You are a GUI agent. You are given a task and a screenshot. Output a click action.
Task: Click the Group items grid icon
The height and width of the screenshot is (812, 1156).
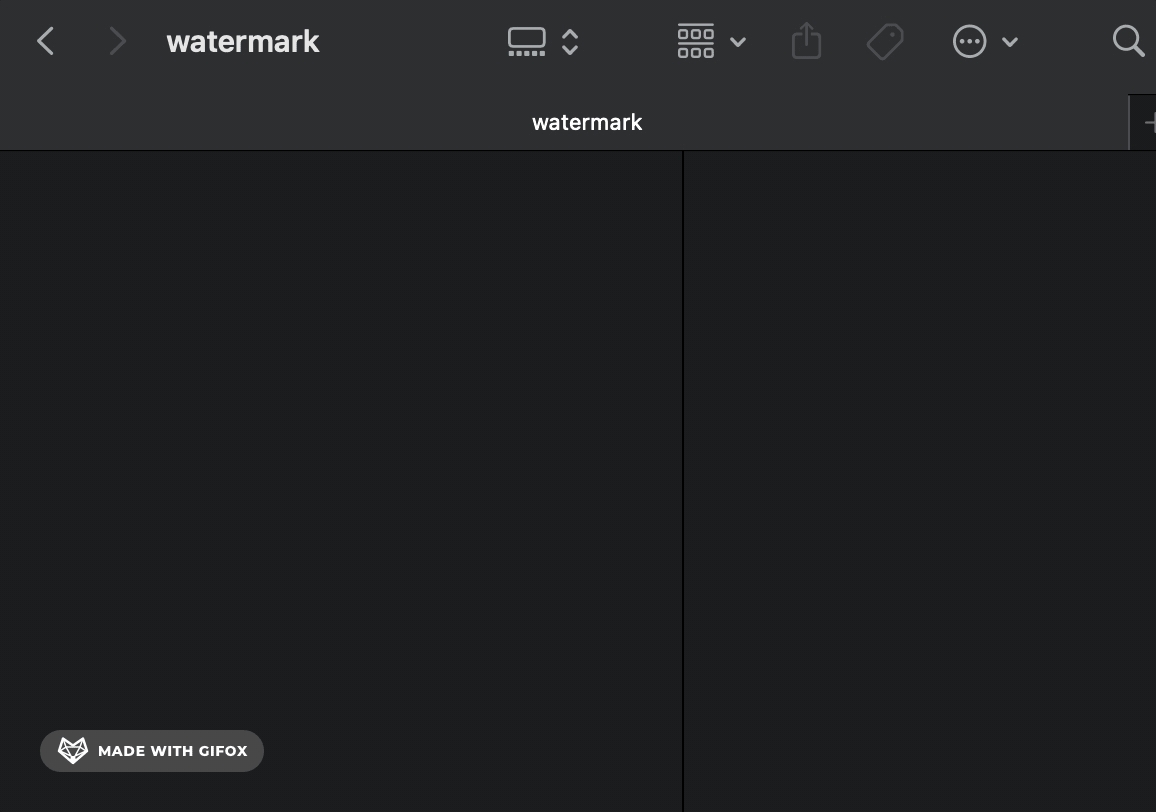point(695,41)
